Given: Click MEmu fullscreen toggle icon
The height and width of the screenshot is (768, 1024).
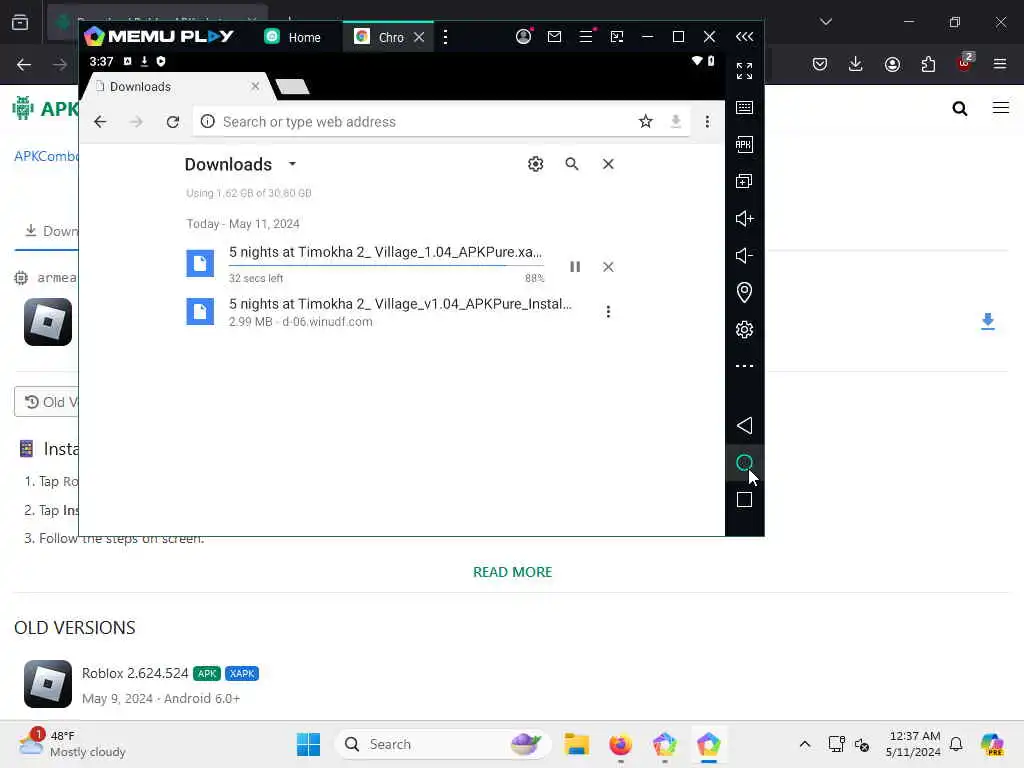Looking at the screenshot, I should pyautogui.click(x=744, y=71).
